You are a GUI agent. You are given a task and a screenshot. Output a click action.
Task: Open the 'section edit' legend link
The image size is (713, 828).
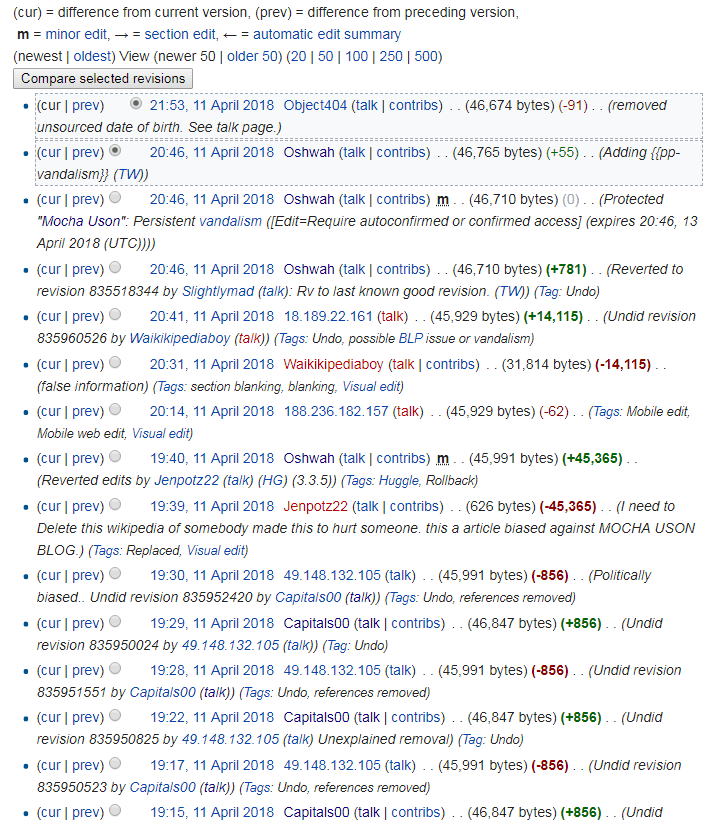click(x=181, y=34)
